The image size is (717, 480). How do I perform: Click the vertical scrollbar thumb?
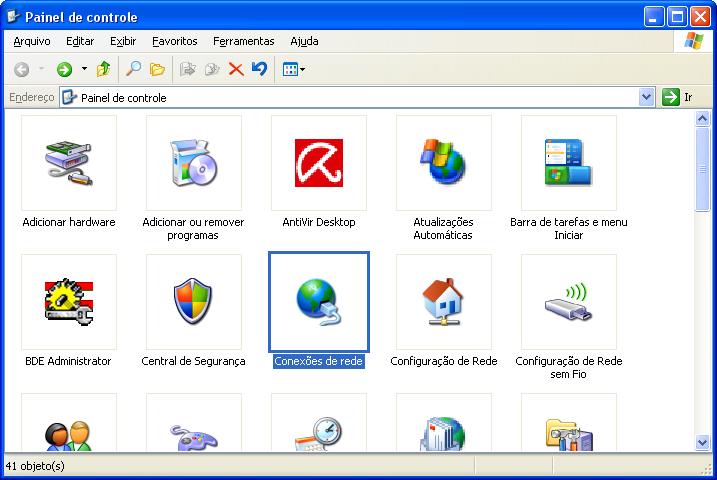pos(702,170)
